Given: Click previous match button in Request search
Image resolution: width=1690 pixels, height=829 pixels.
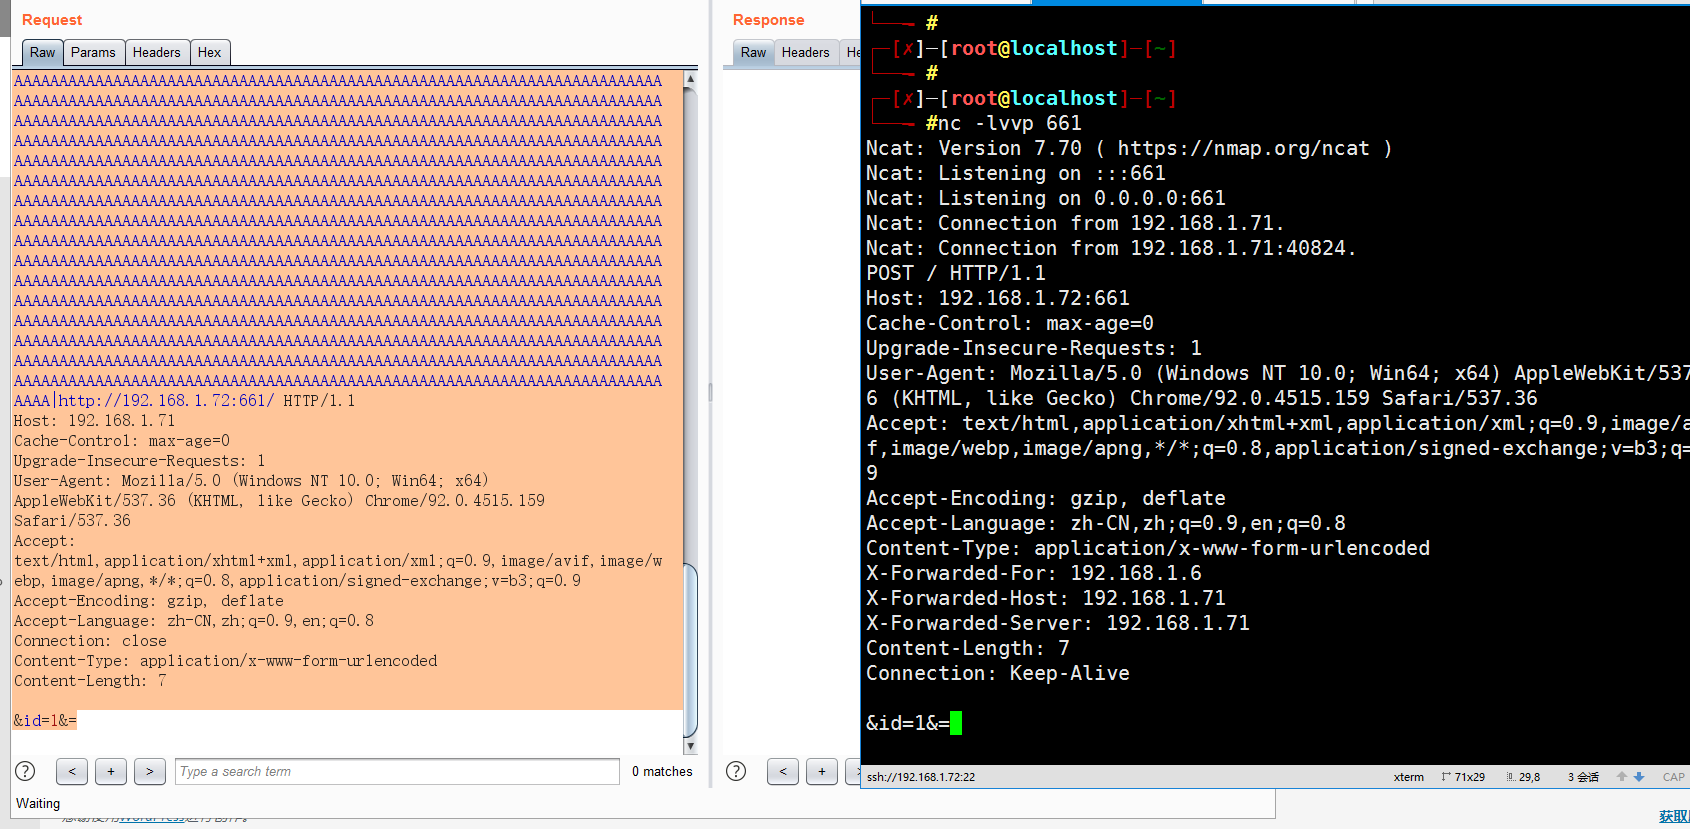Looking at the screenshot, I should 72,771.
